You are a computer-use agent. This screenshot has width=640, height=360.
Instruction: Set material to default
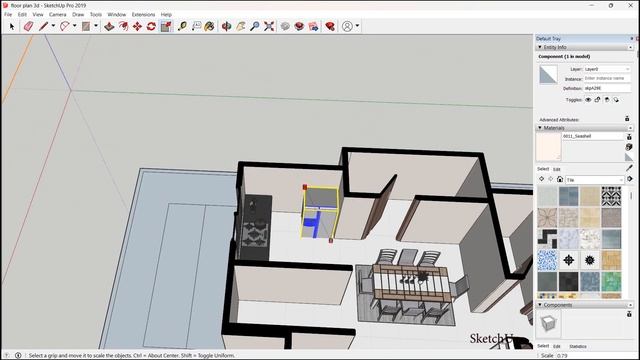click(629, 157)
